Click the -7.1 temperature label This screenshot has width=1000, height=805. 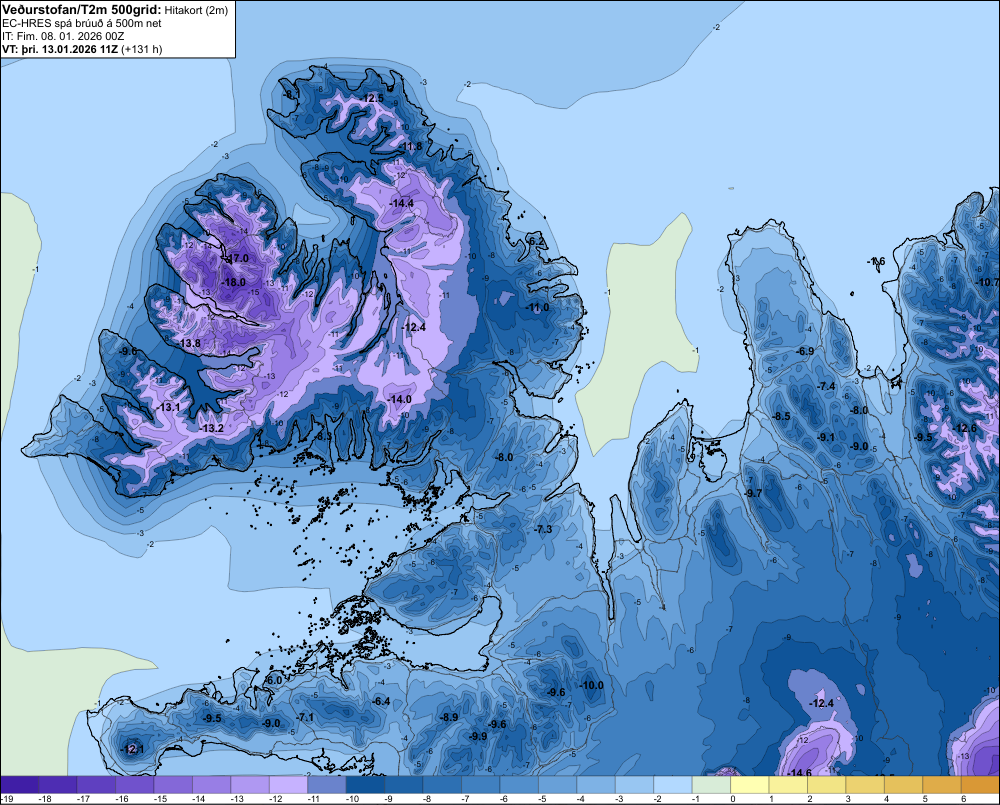(x=305, y=718)
